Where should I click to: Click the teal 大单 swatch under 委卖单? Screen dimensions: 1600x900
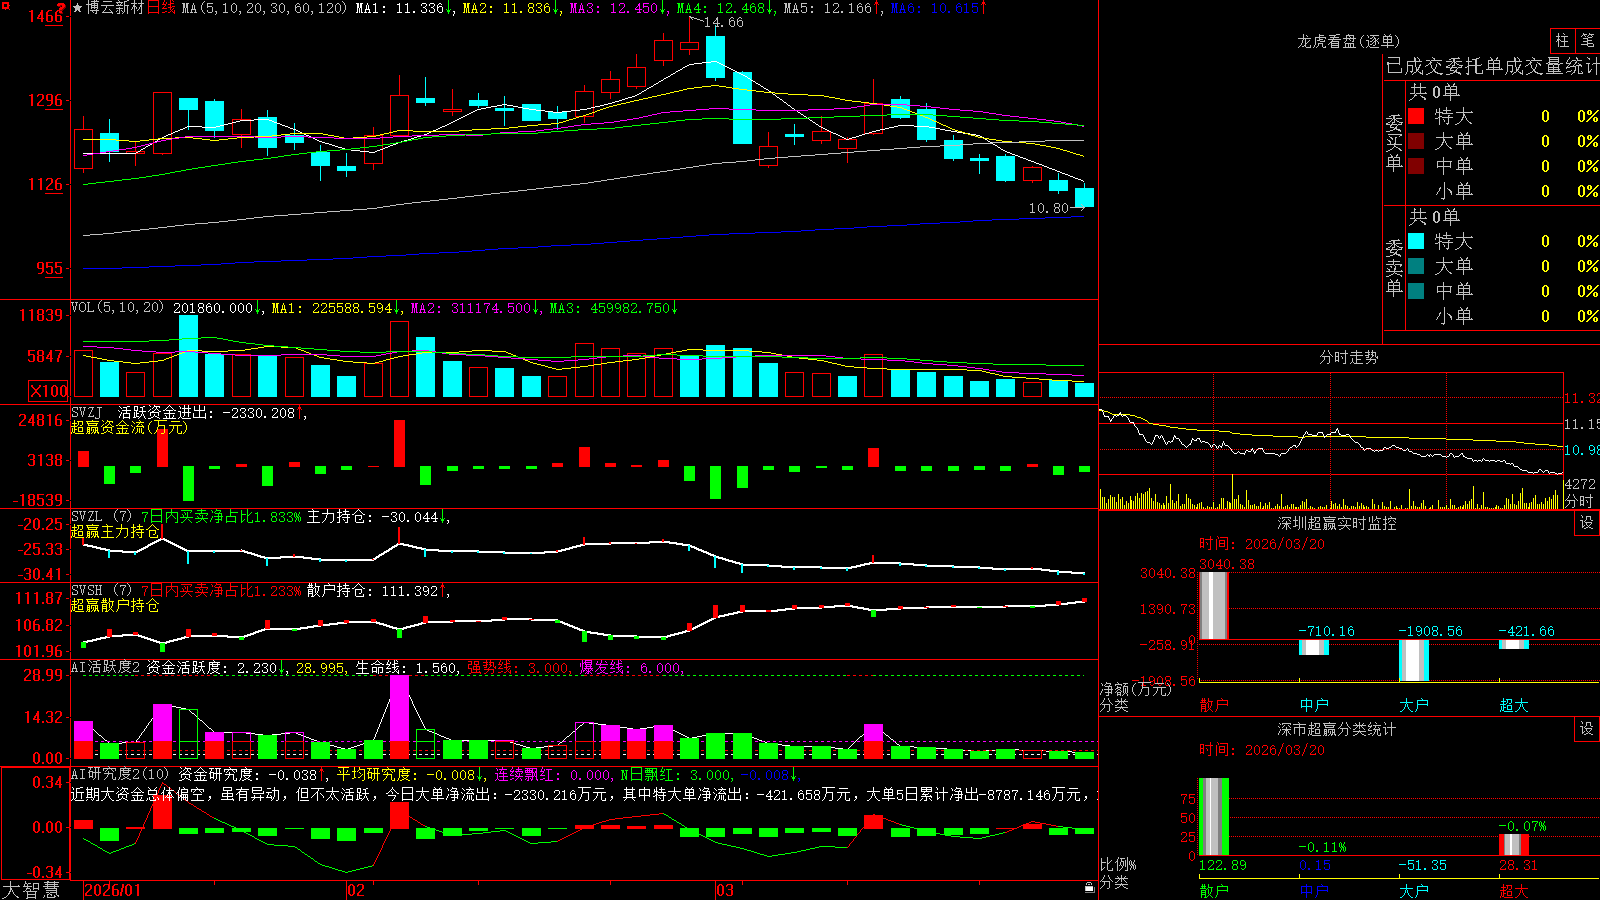[1416, 266]
